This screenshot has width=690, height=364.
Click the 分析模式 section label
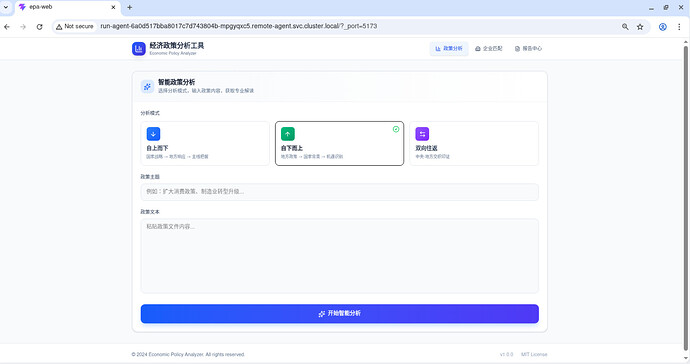(150, 113)
